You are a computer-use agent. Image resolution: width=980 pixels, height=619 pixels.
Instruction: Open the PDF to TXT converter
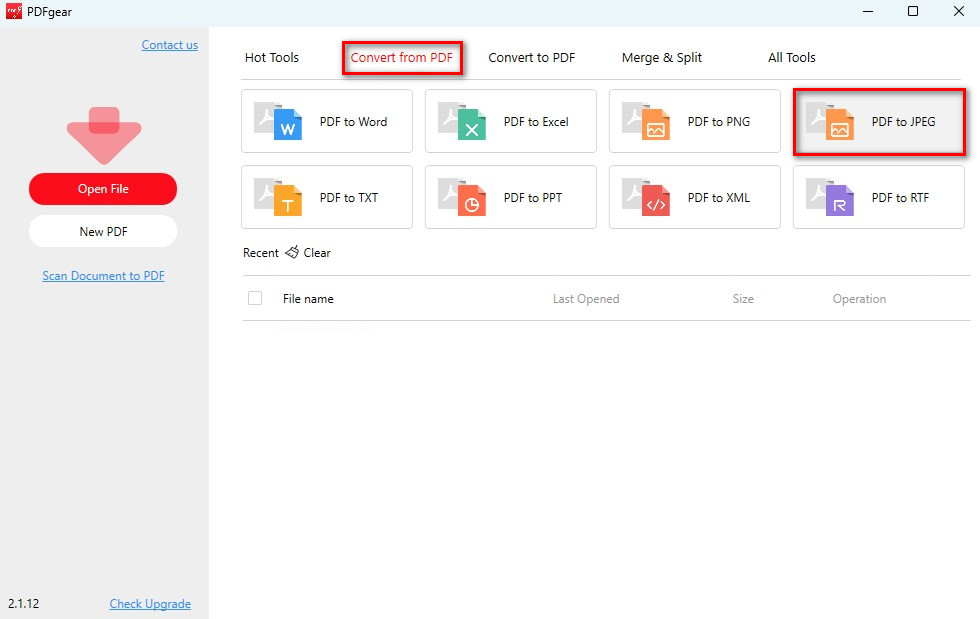[327, 197]
